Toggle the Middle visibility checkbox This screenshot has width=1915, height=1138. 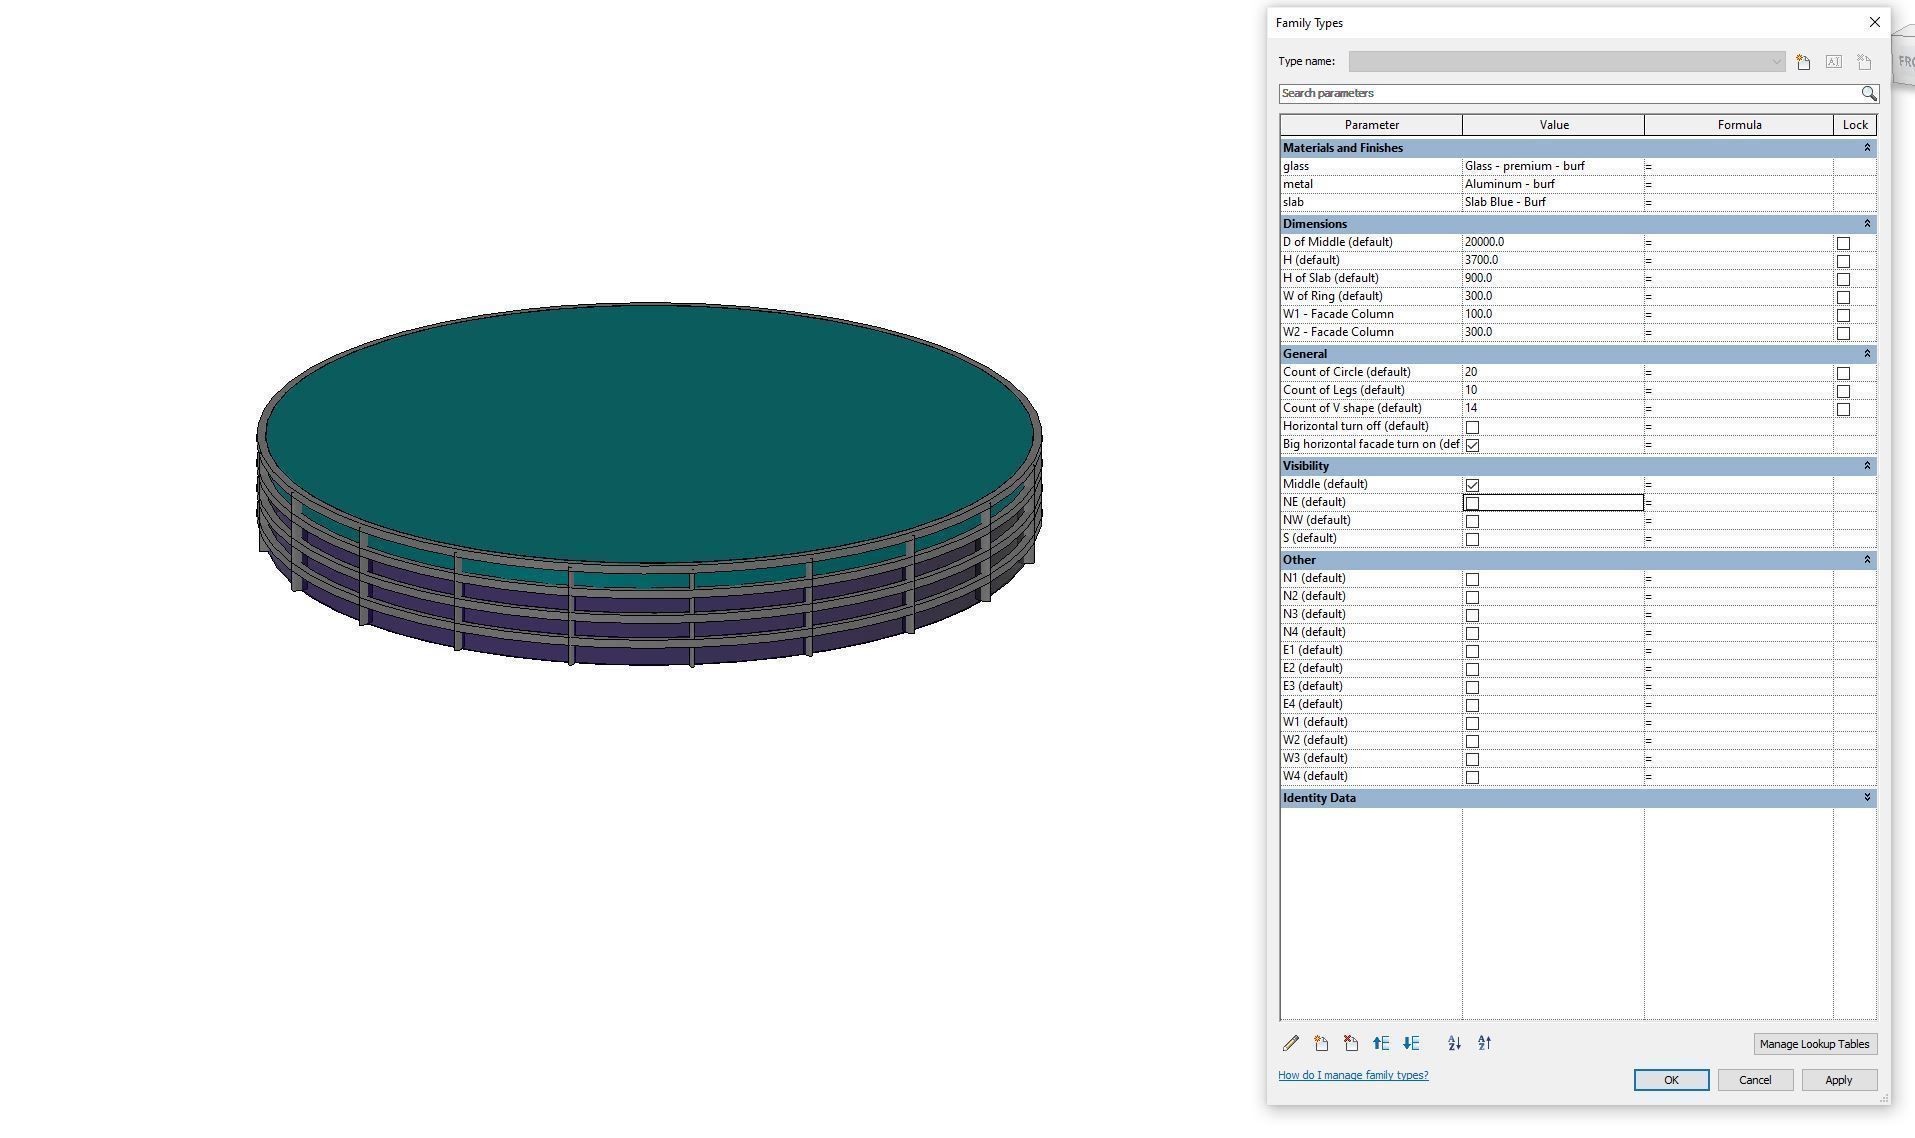1472,485
